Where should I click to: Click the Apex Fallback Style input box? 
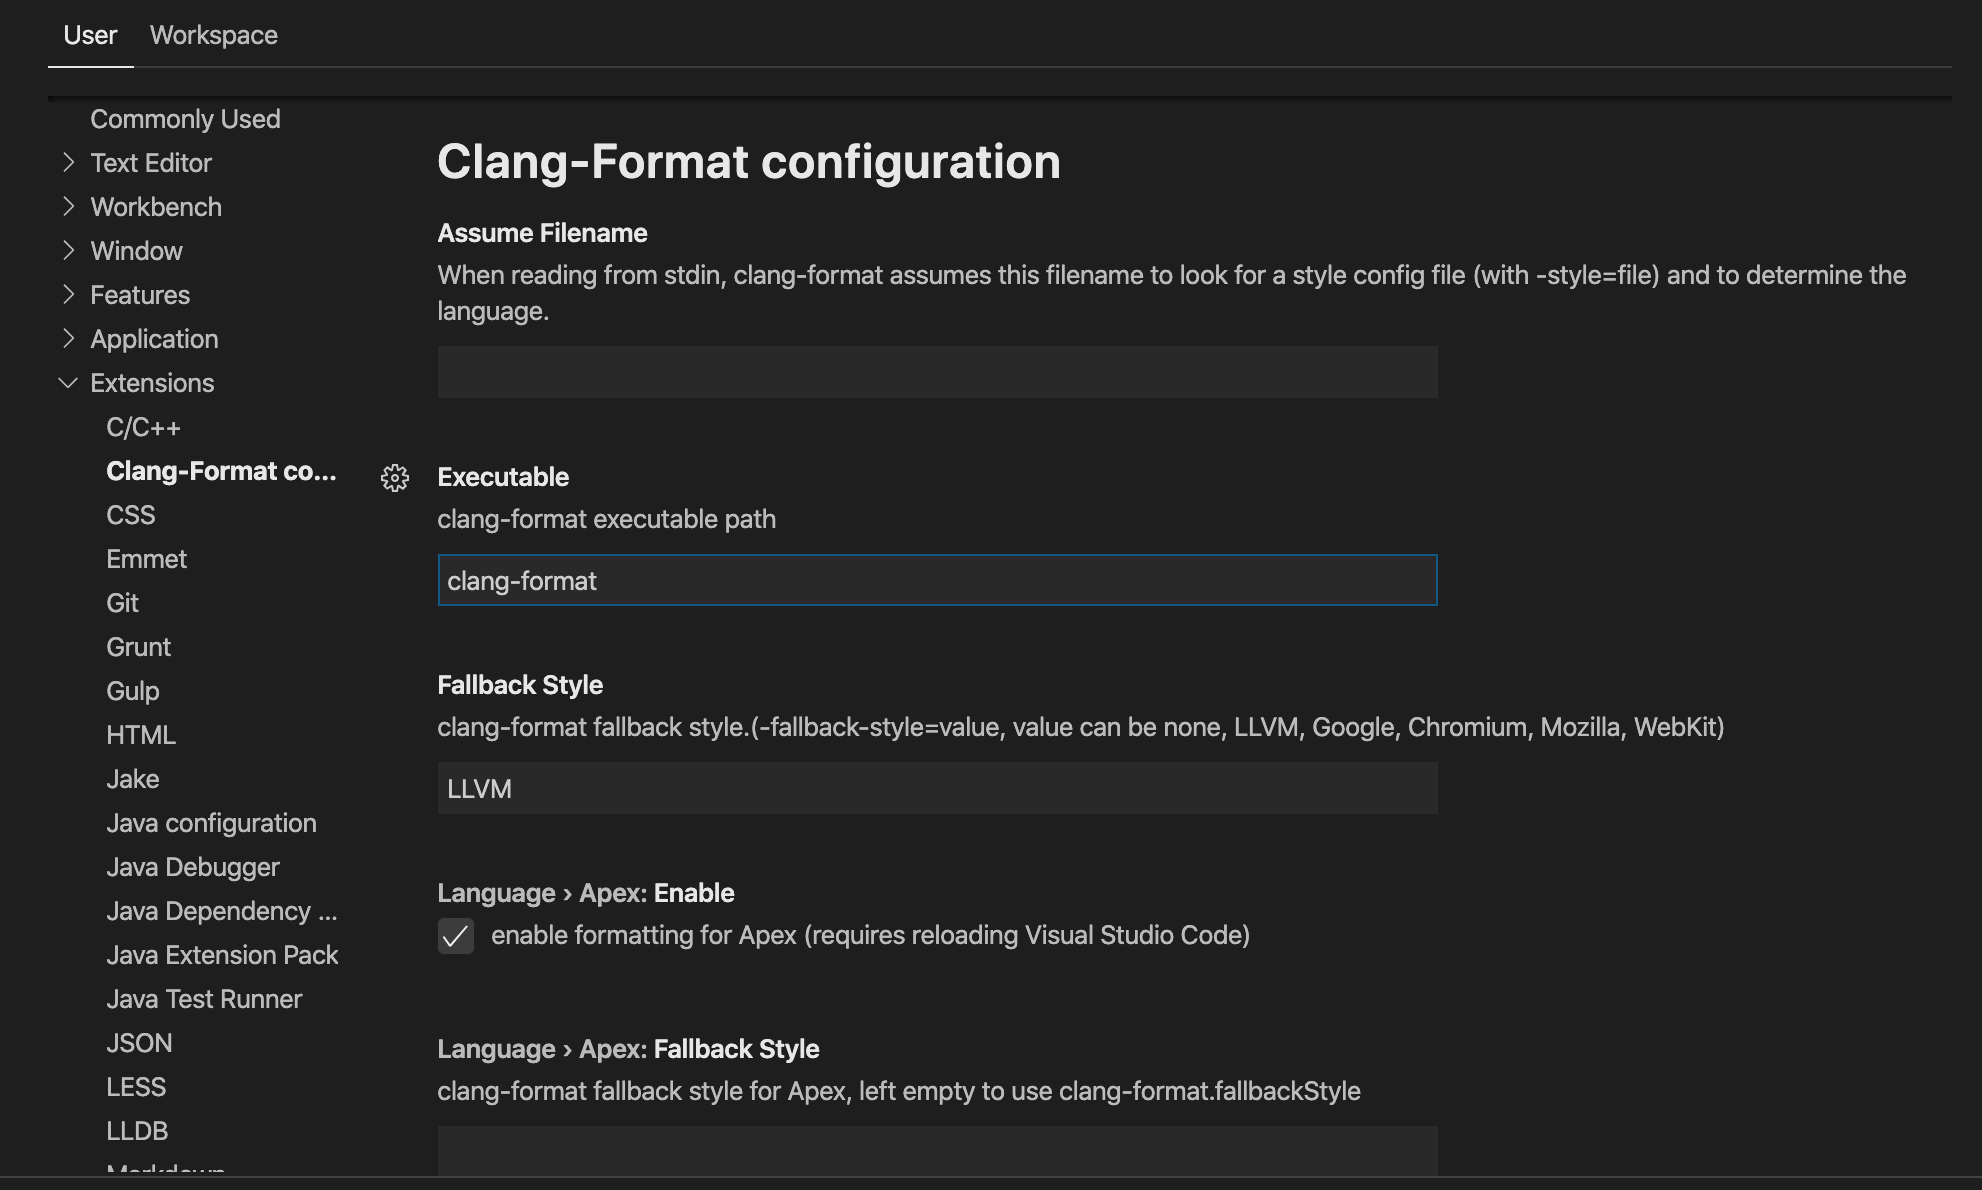click(936, 1150)
